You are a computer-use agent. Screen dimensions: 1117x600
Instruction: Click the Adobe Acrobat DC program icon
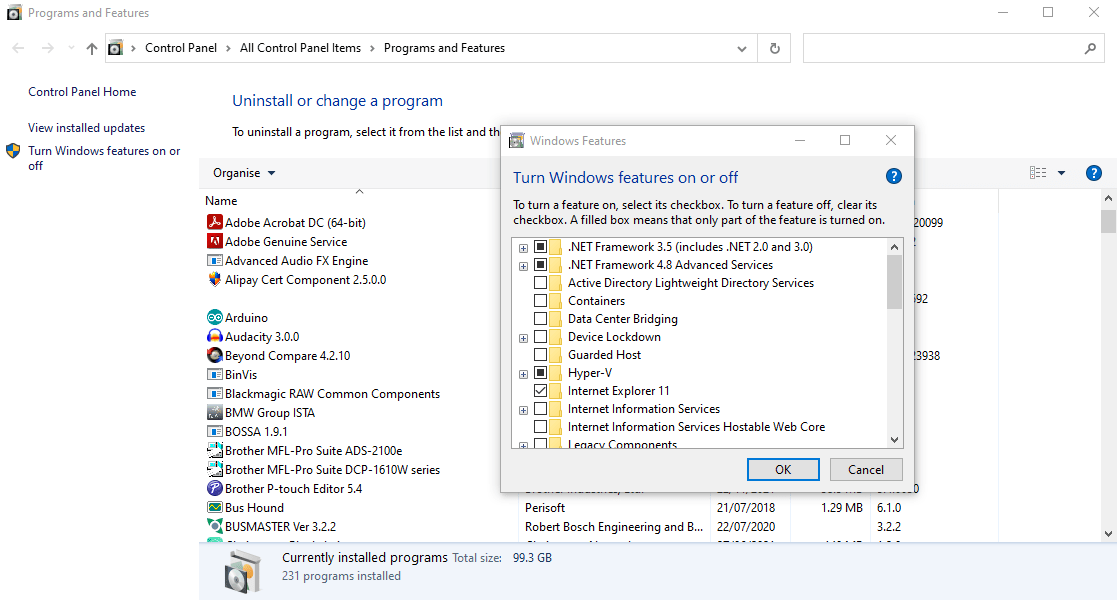[x=214, y=222]
